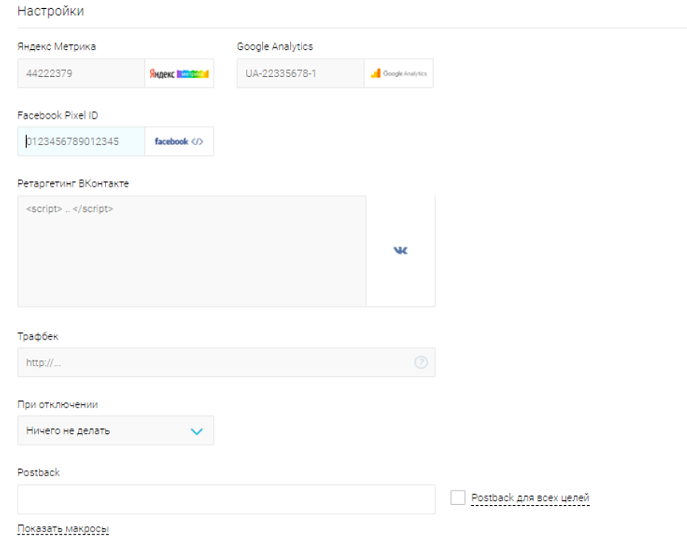The width and height of the screenshot is (687, 548).
Task: Open the question mark help in Трафбек field
Action: pyautogui.click(x=421, y=362)
